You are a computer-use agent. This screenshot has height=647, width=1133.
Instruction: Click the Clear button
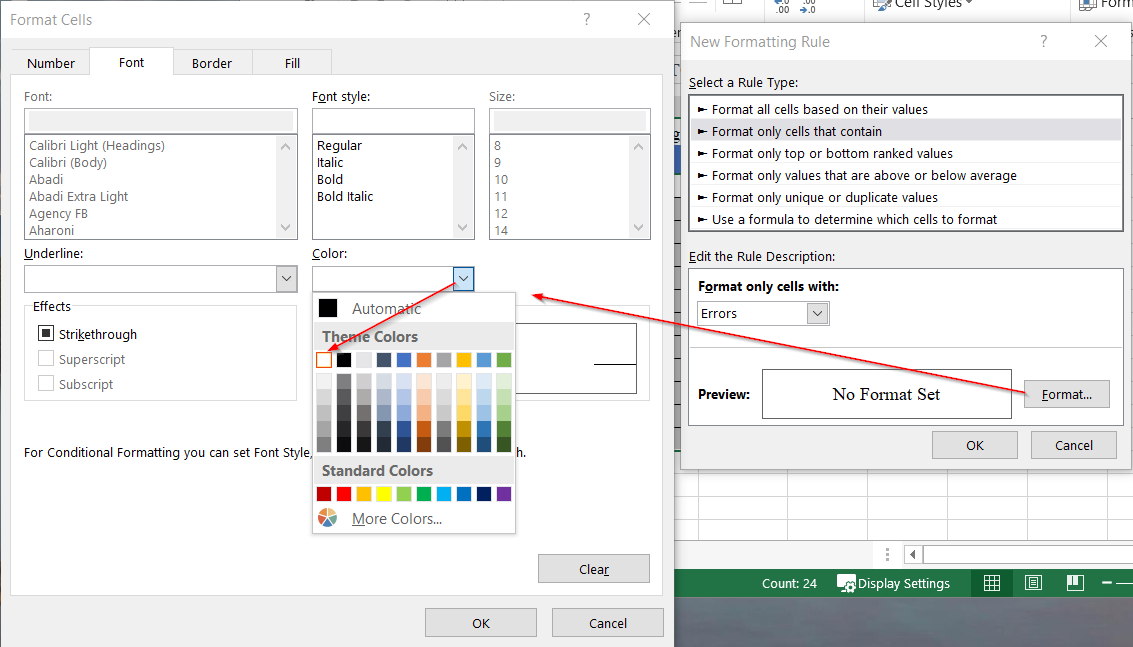coord(594,569)
